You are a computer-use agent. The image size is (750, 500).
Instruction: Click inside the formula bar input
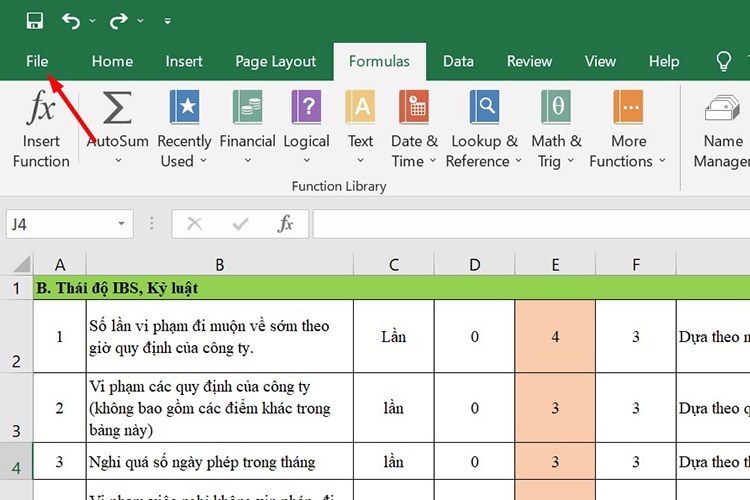531,224
